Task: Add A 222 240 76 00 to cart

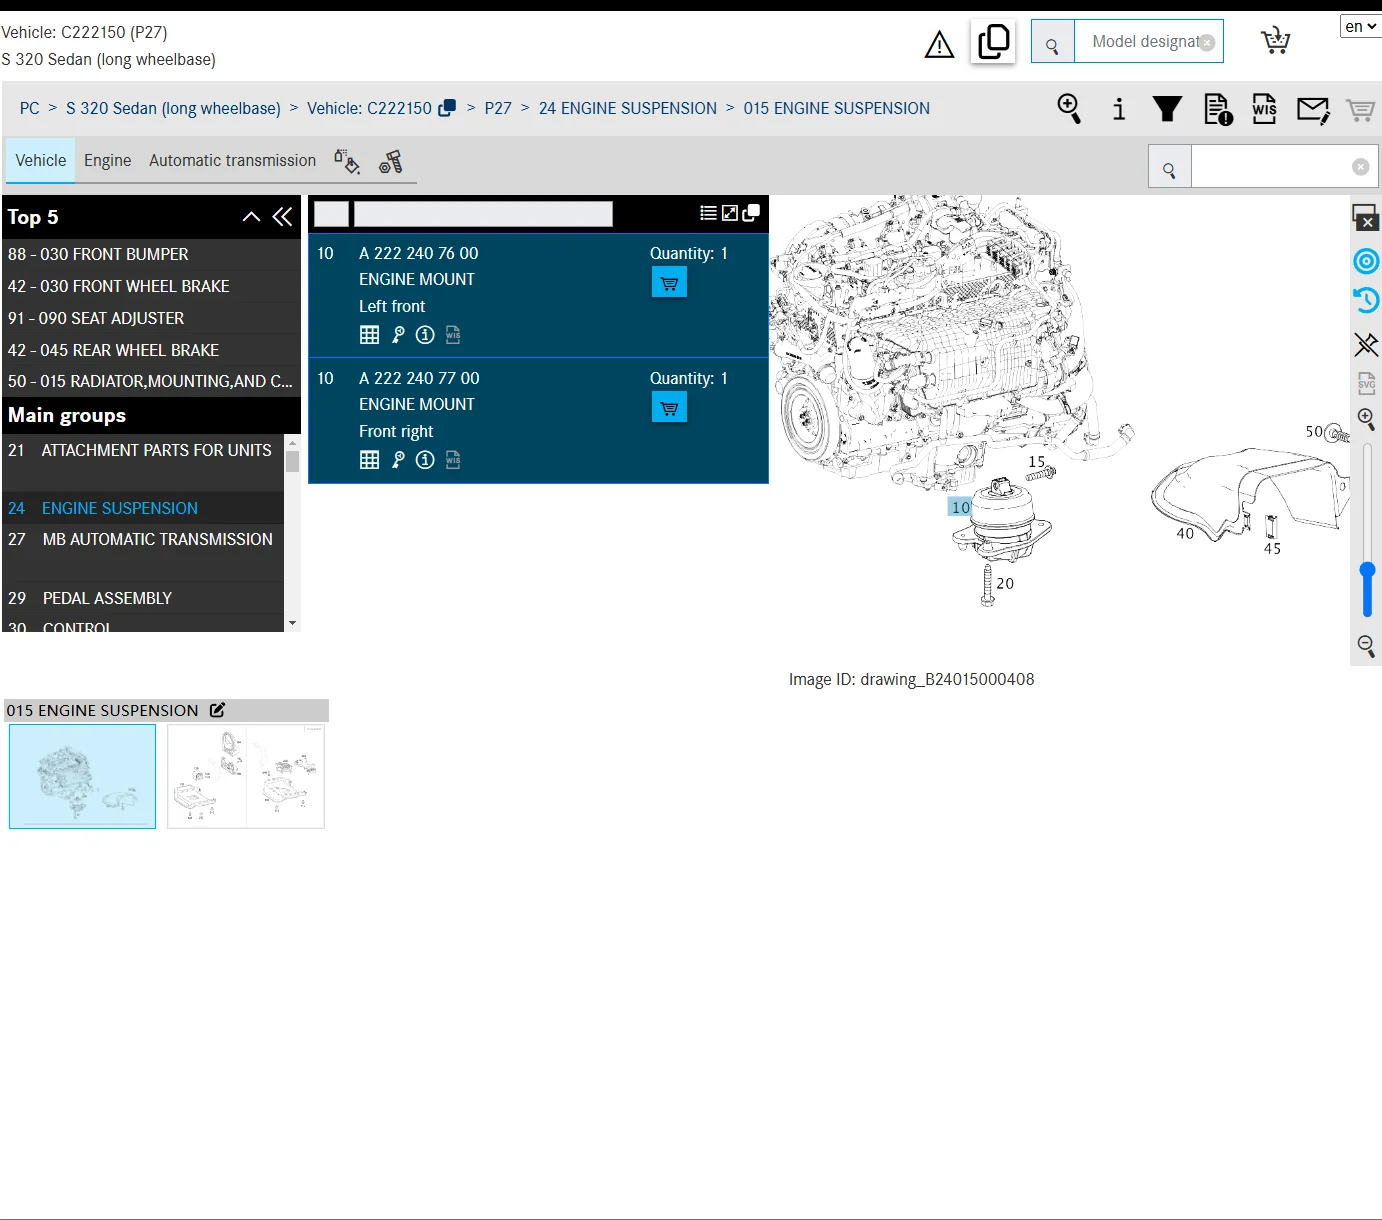Action: point(669,283)
